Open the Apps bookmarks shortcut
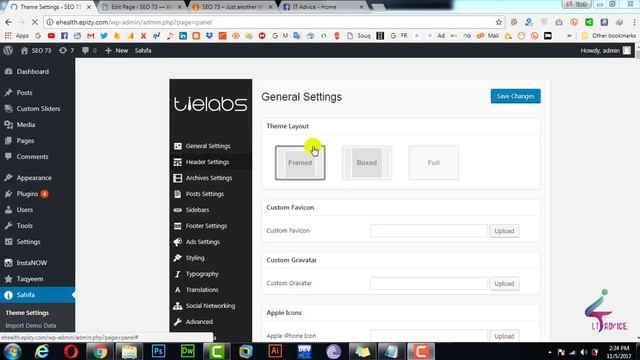This screenshot has height=360, width=640. click(x=17, y=36)
